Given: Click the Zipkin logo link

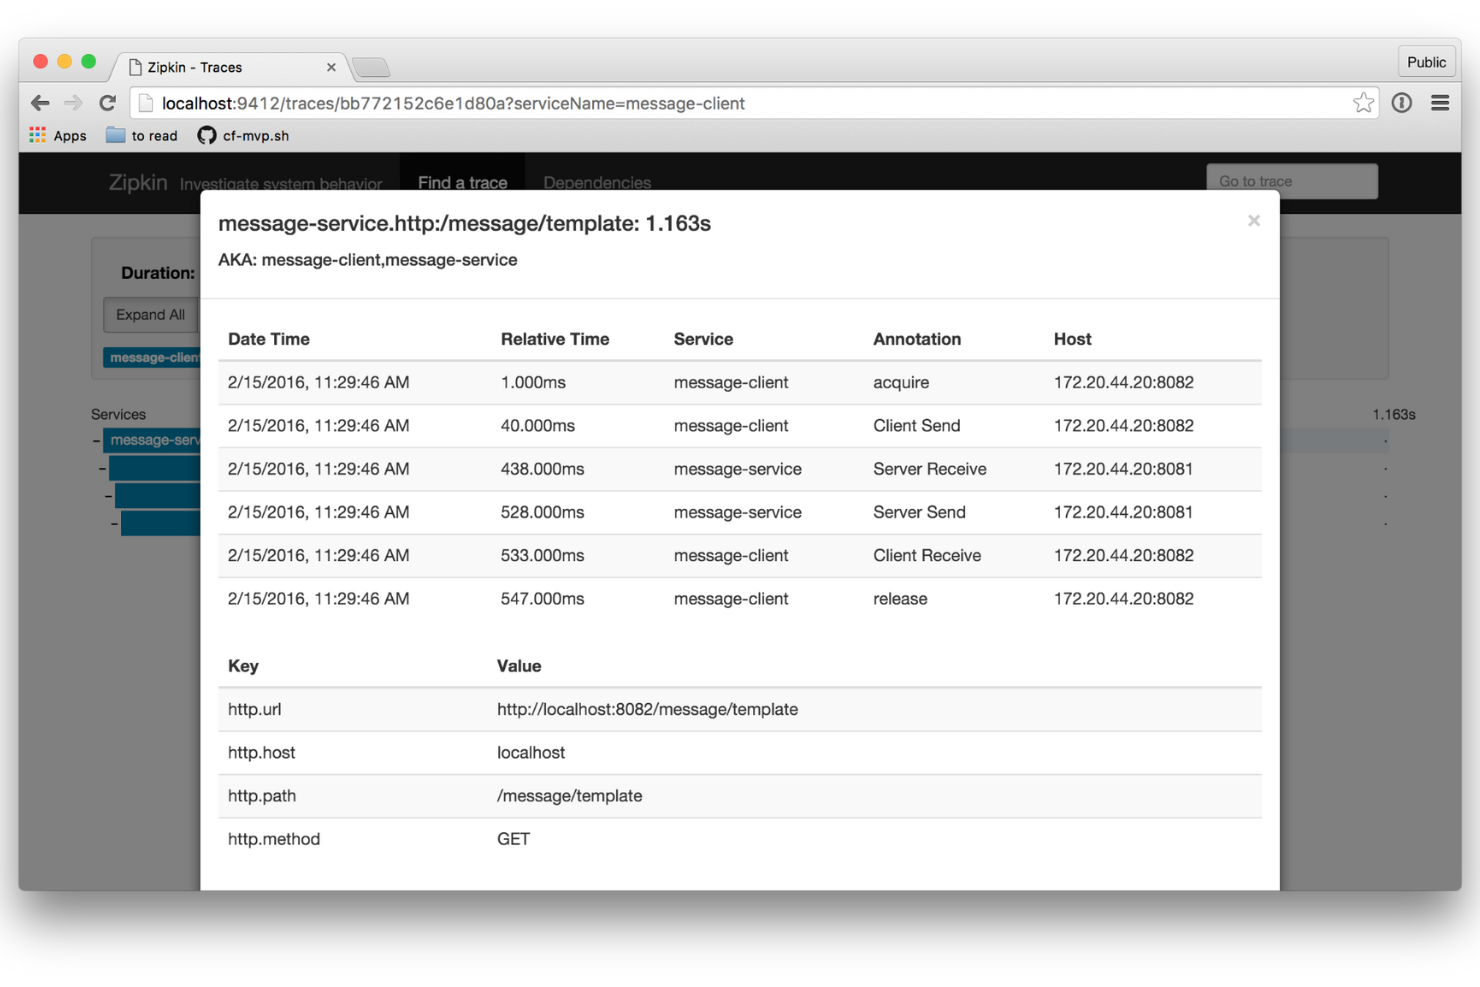Looking at the screenshot, I should pyautogui.click(x=138, y=182).
